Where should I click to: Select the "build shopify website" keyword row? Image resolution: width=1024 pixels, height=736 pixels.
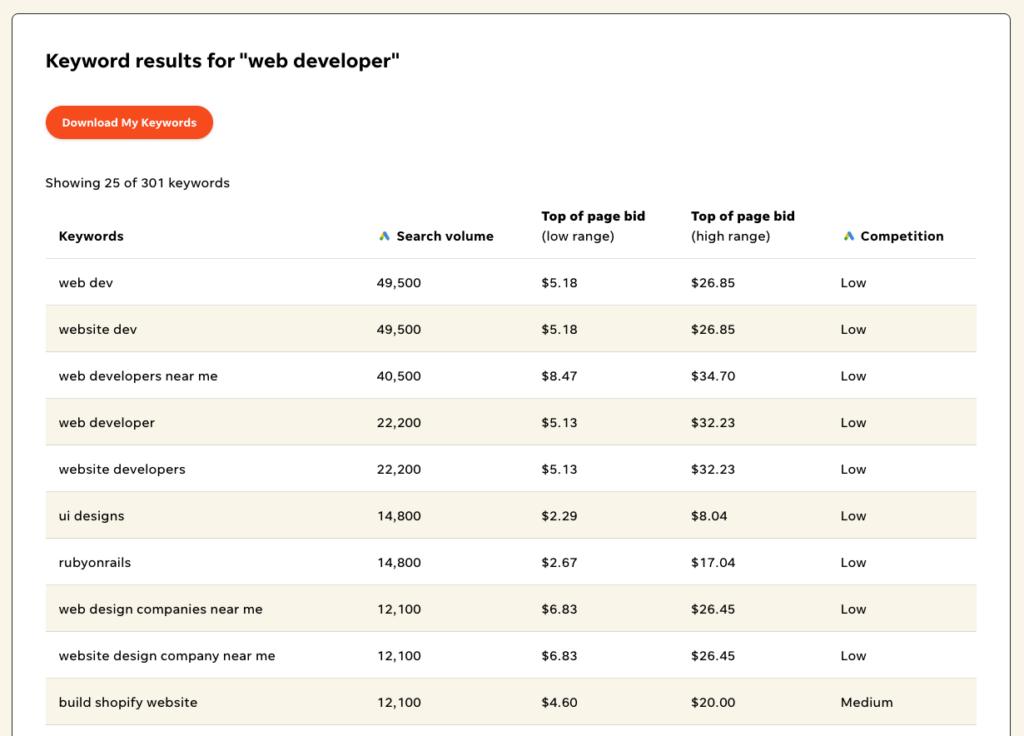pyautogui.click(x=127, y=702)
